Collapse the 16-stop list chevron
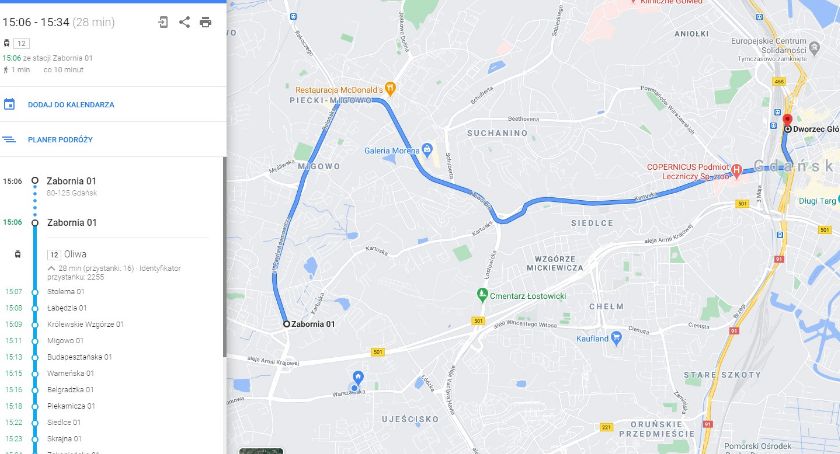The height and width of the screenshot is (454, 840). pyautogui.click(x=51, y=268)
